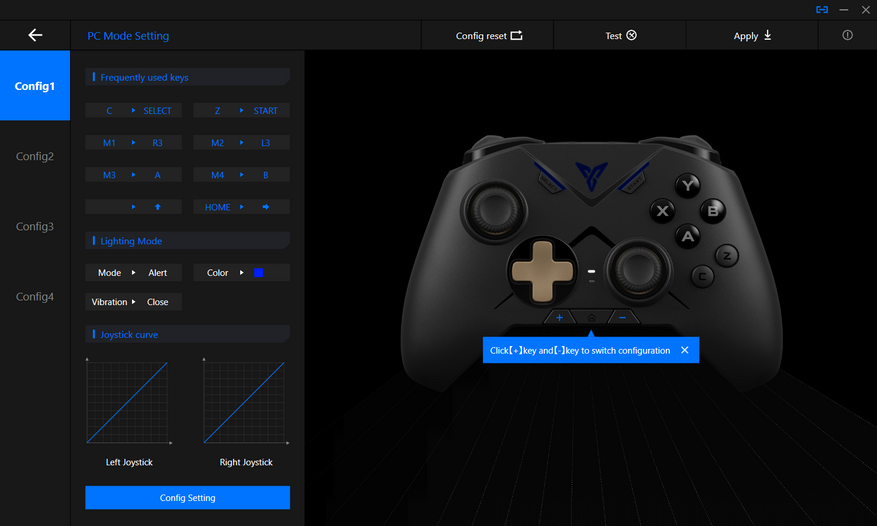Open the Right Joystick curve graph

click(245, 401)
